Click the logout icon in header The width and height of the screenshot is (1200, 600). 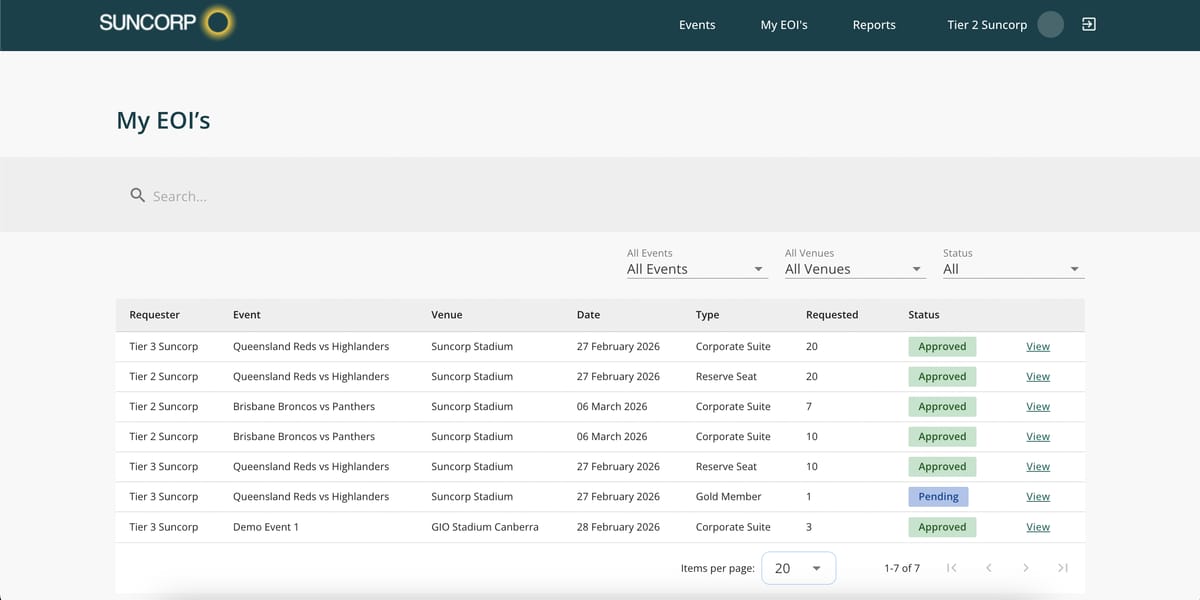(1089, 24)
